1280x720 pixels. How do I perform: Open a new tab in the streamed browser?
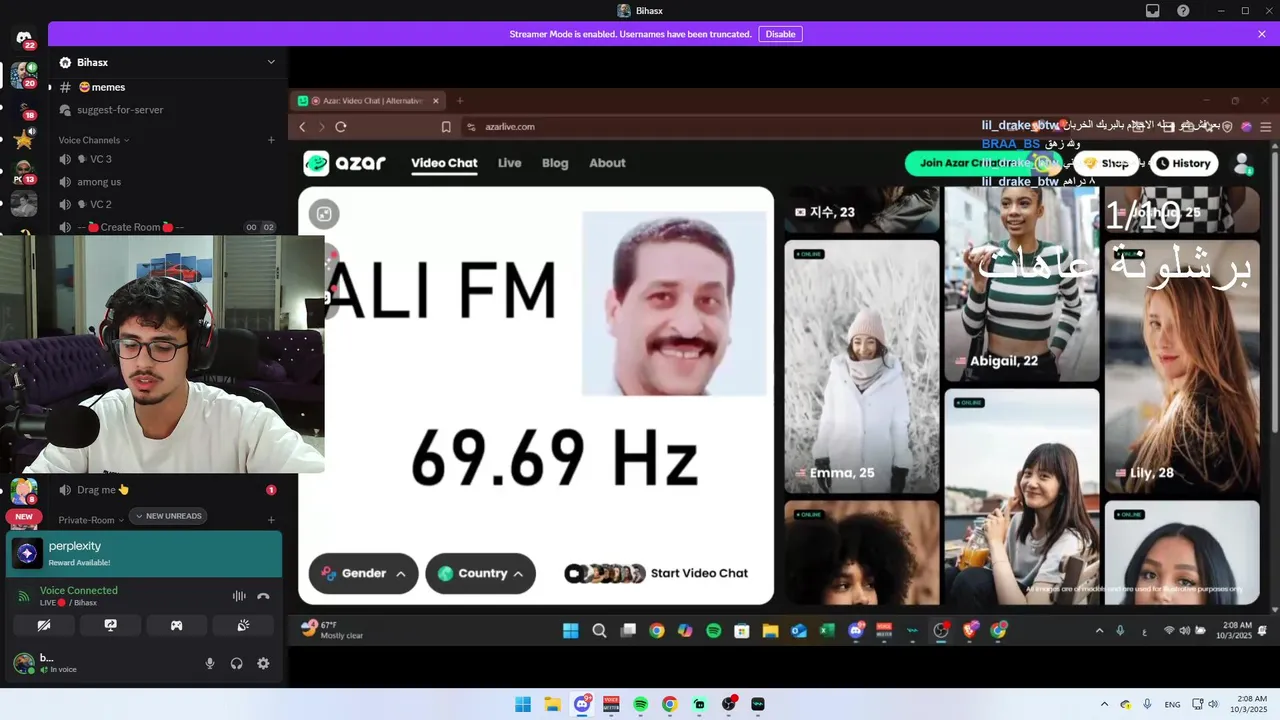coord(460,101)
